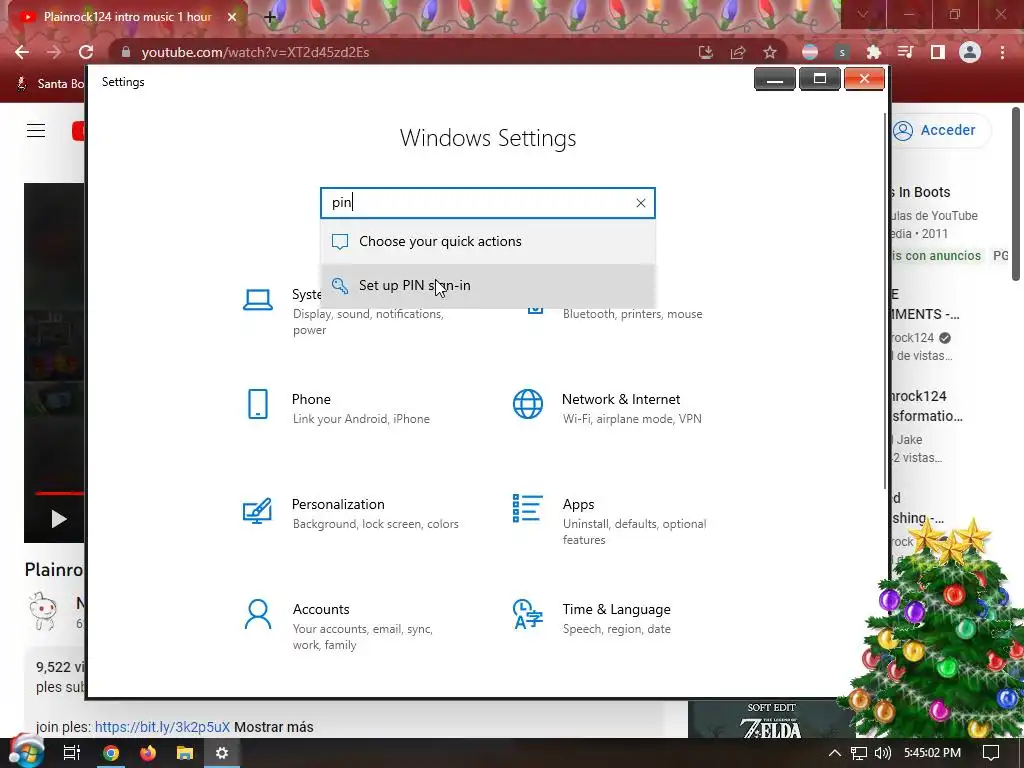Viewport: 1024px width, 768px height.
Task: Go back in Chrome browser
Action: click(x=22, y=52)
